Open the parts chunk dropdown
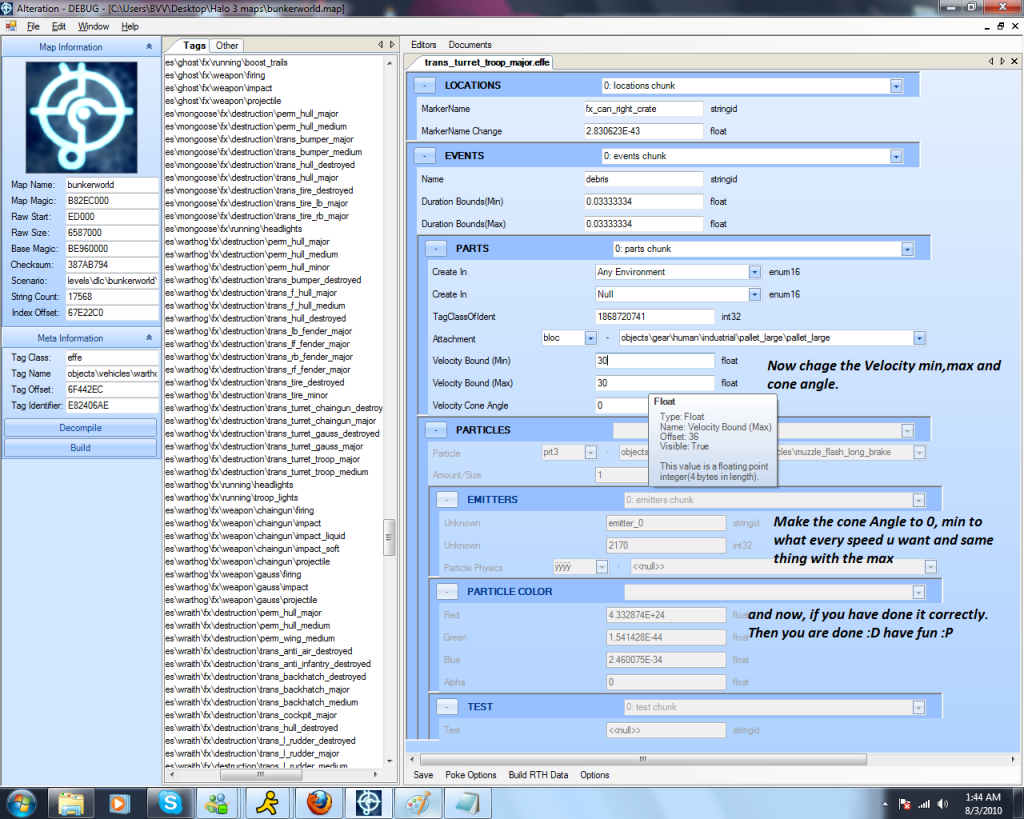This screenshot has width=1024, height=819. pos(907,249)
